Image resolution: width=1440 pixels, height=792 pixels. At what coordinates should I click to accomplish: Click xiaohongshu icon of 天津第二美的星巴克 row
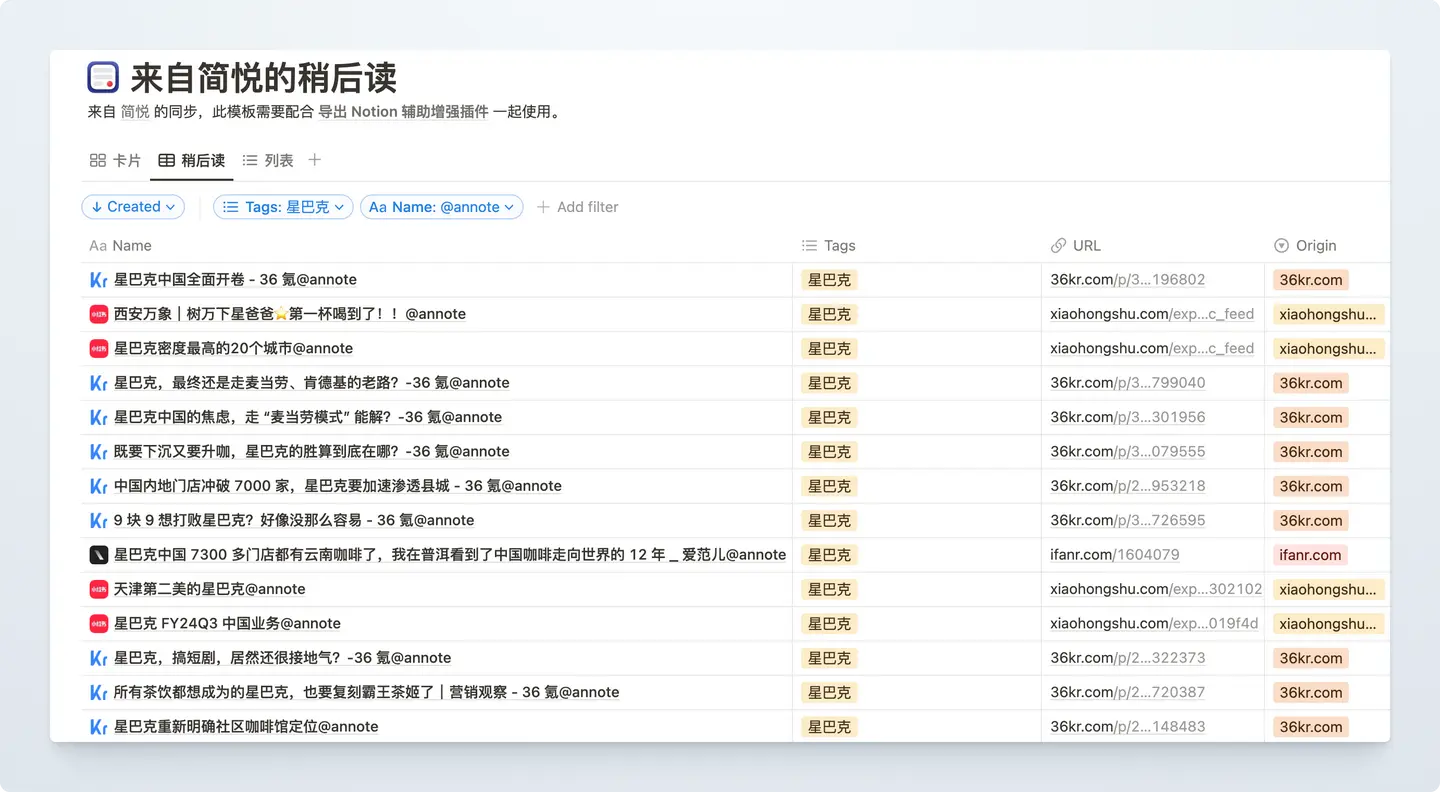pos(98,589)
